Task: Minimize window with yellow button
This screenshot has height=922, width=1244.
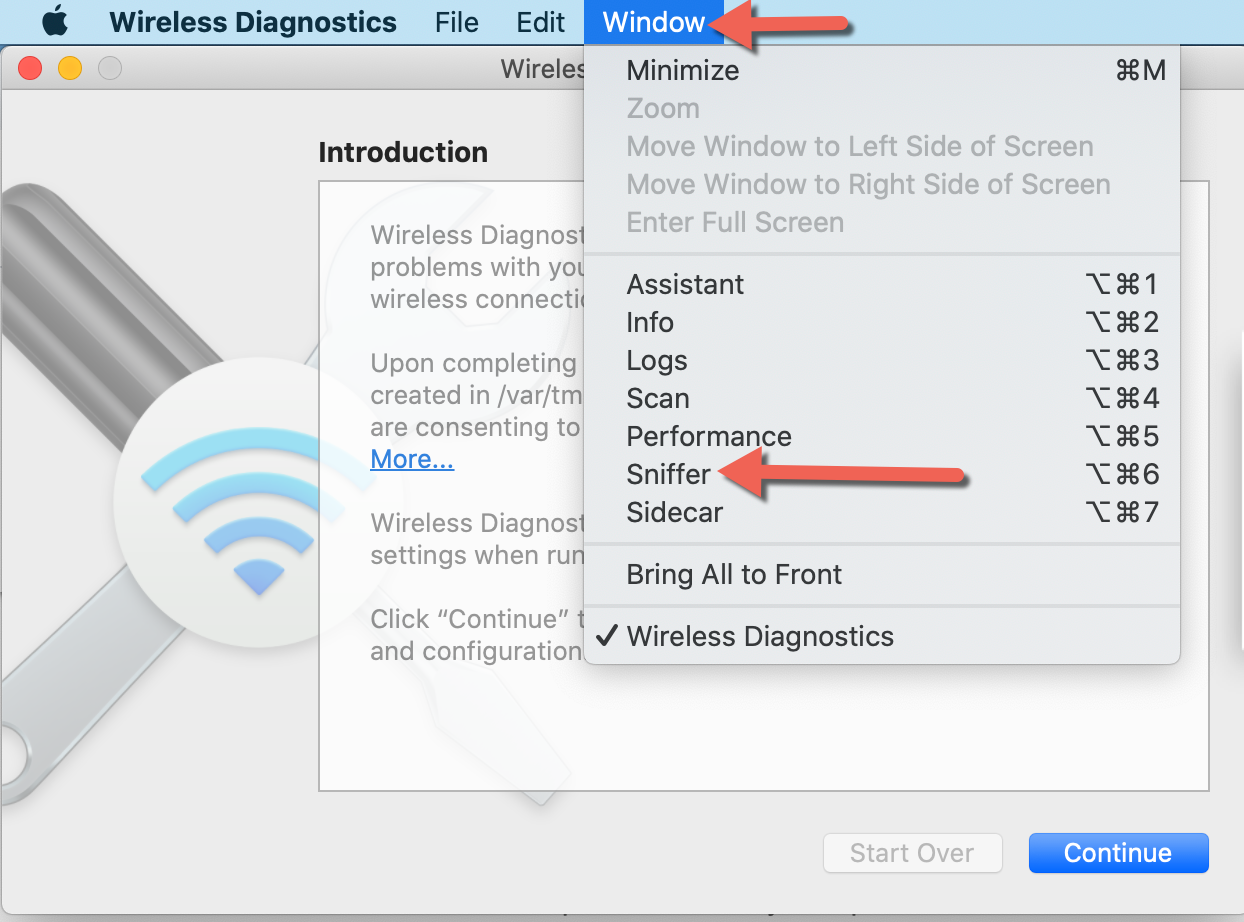Action: 70,68
